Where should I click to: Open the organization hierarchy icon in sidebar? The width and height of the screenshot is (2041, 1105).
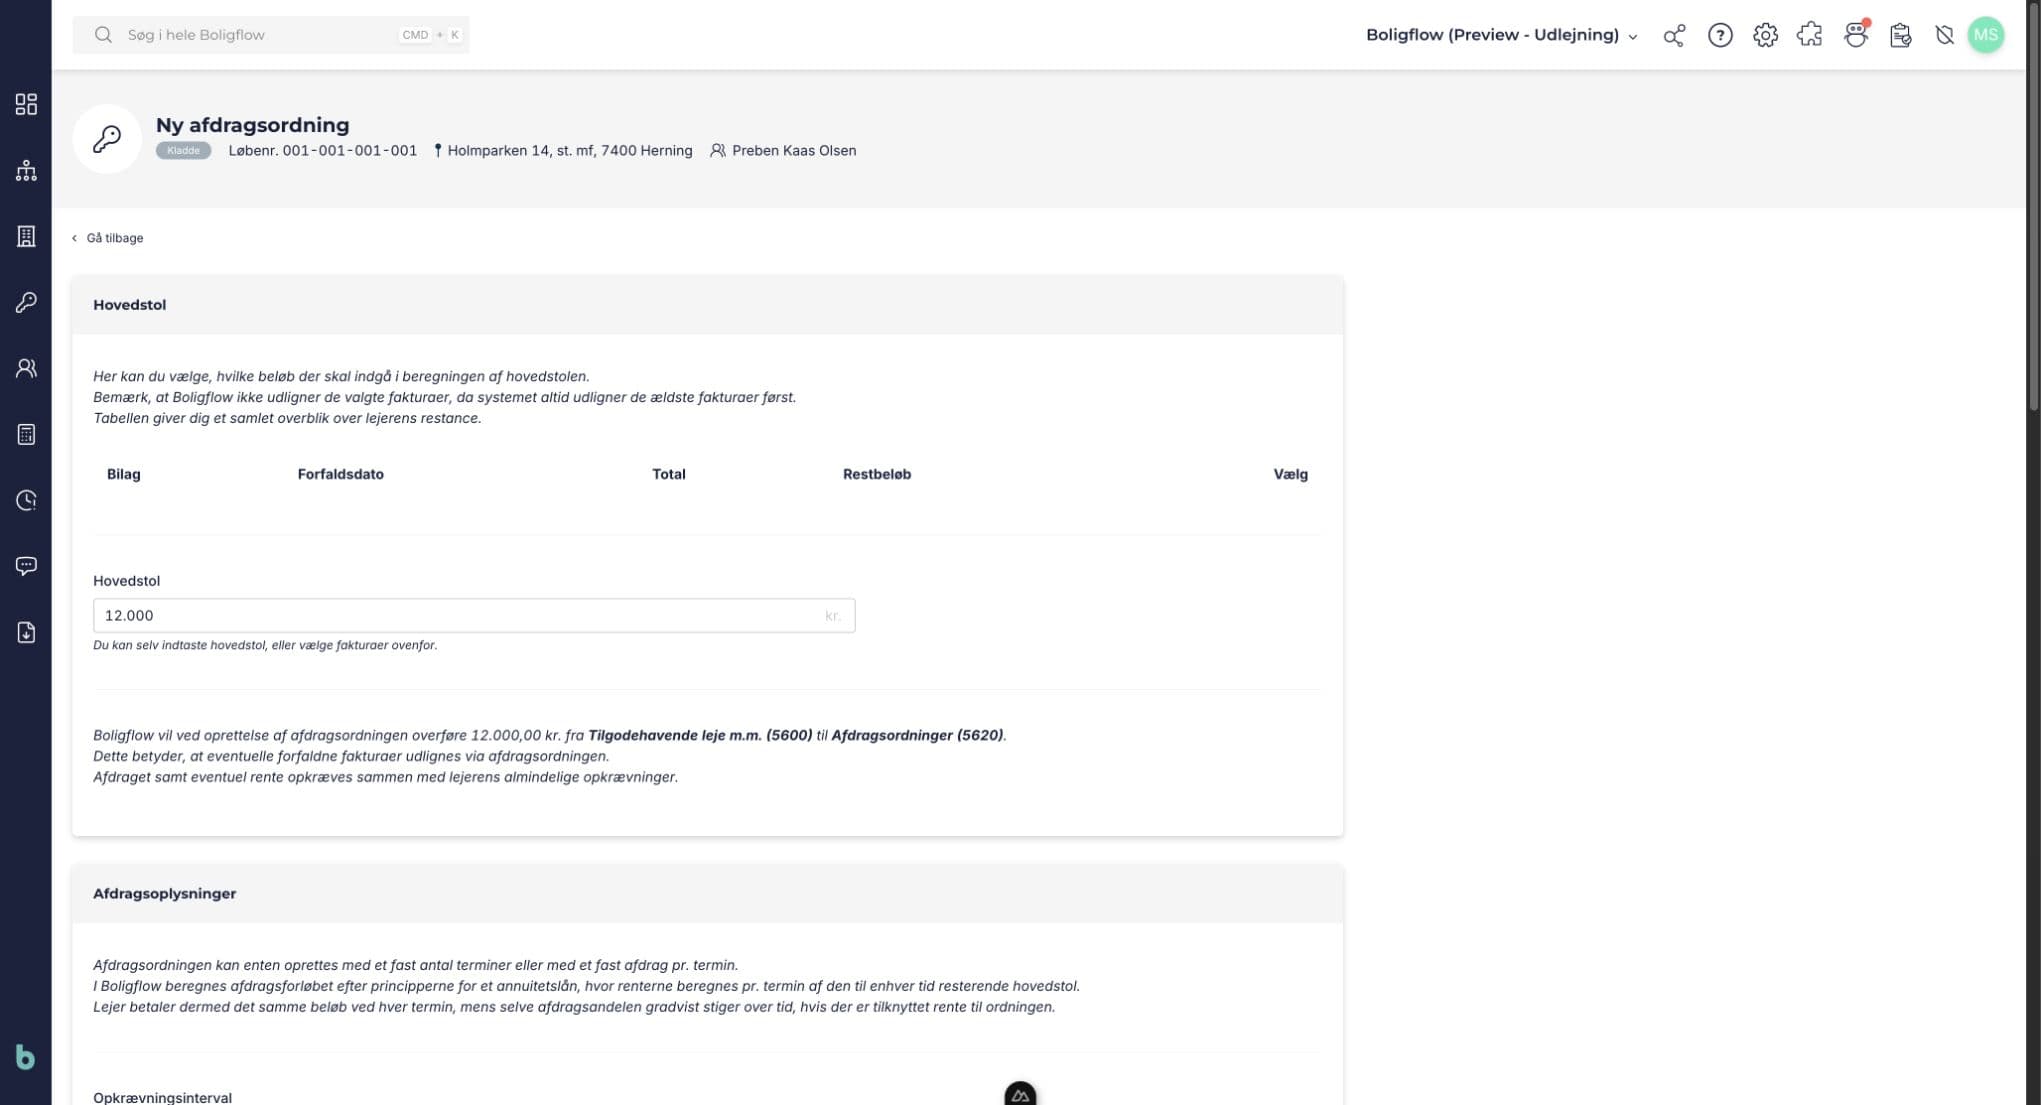[26, 170]
